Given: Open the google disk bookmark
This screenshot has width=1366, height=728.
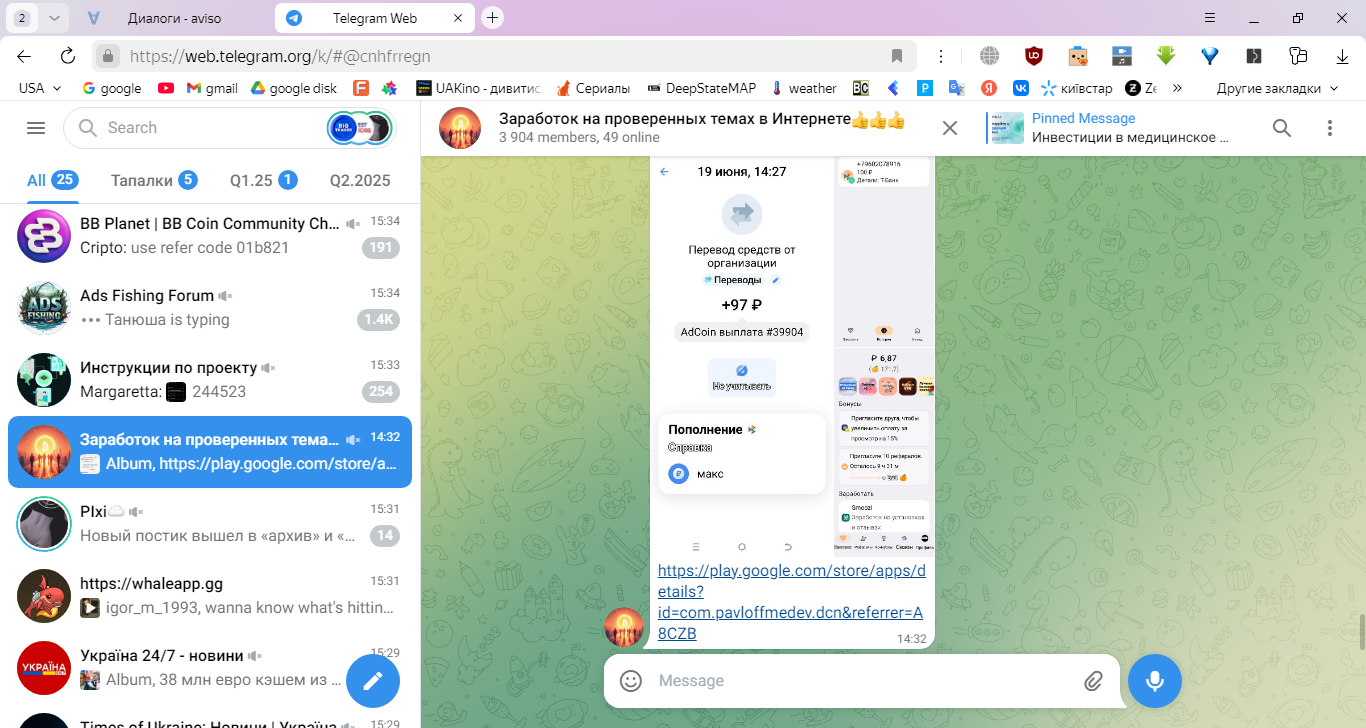Looking at the screenshot, I should click(x=293, y=88).
